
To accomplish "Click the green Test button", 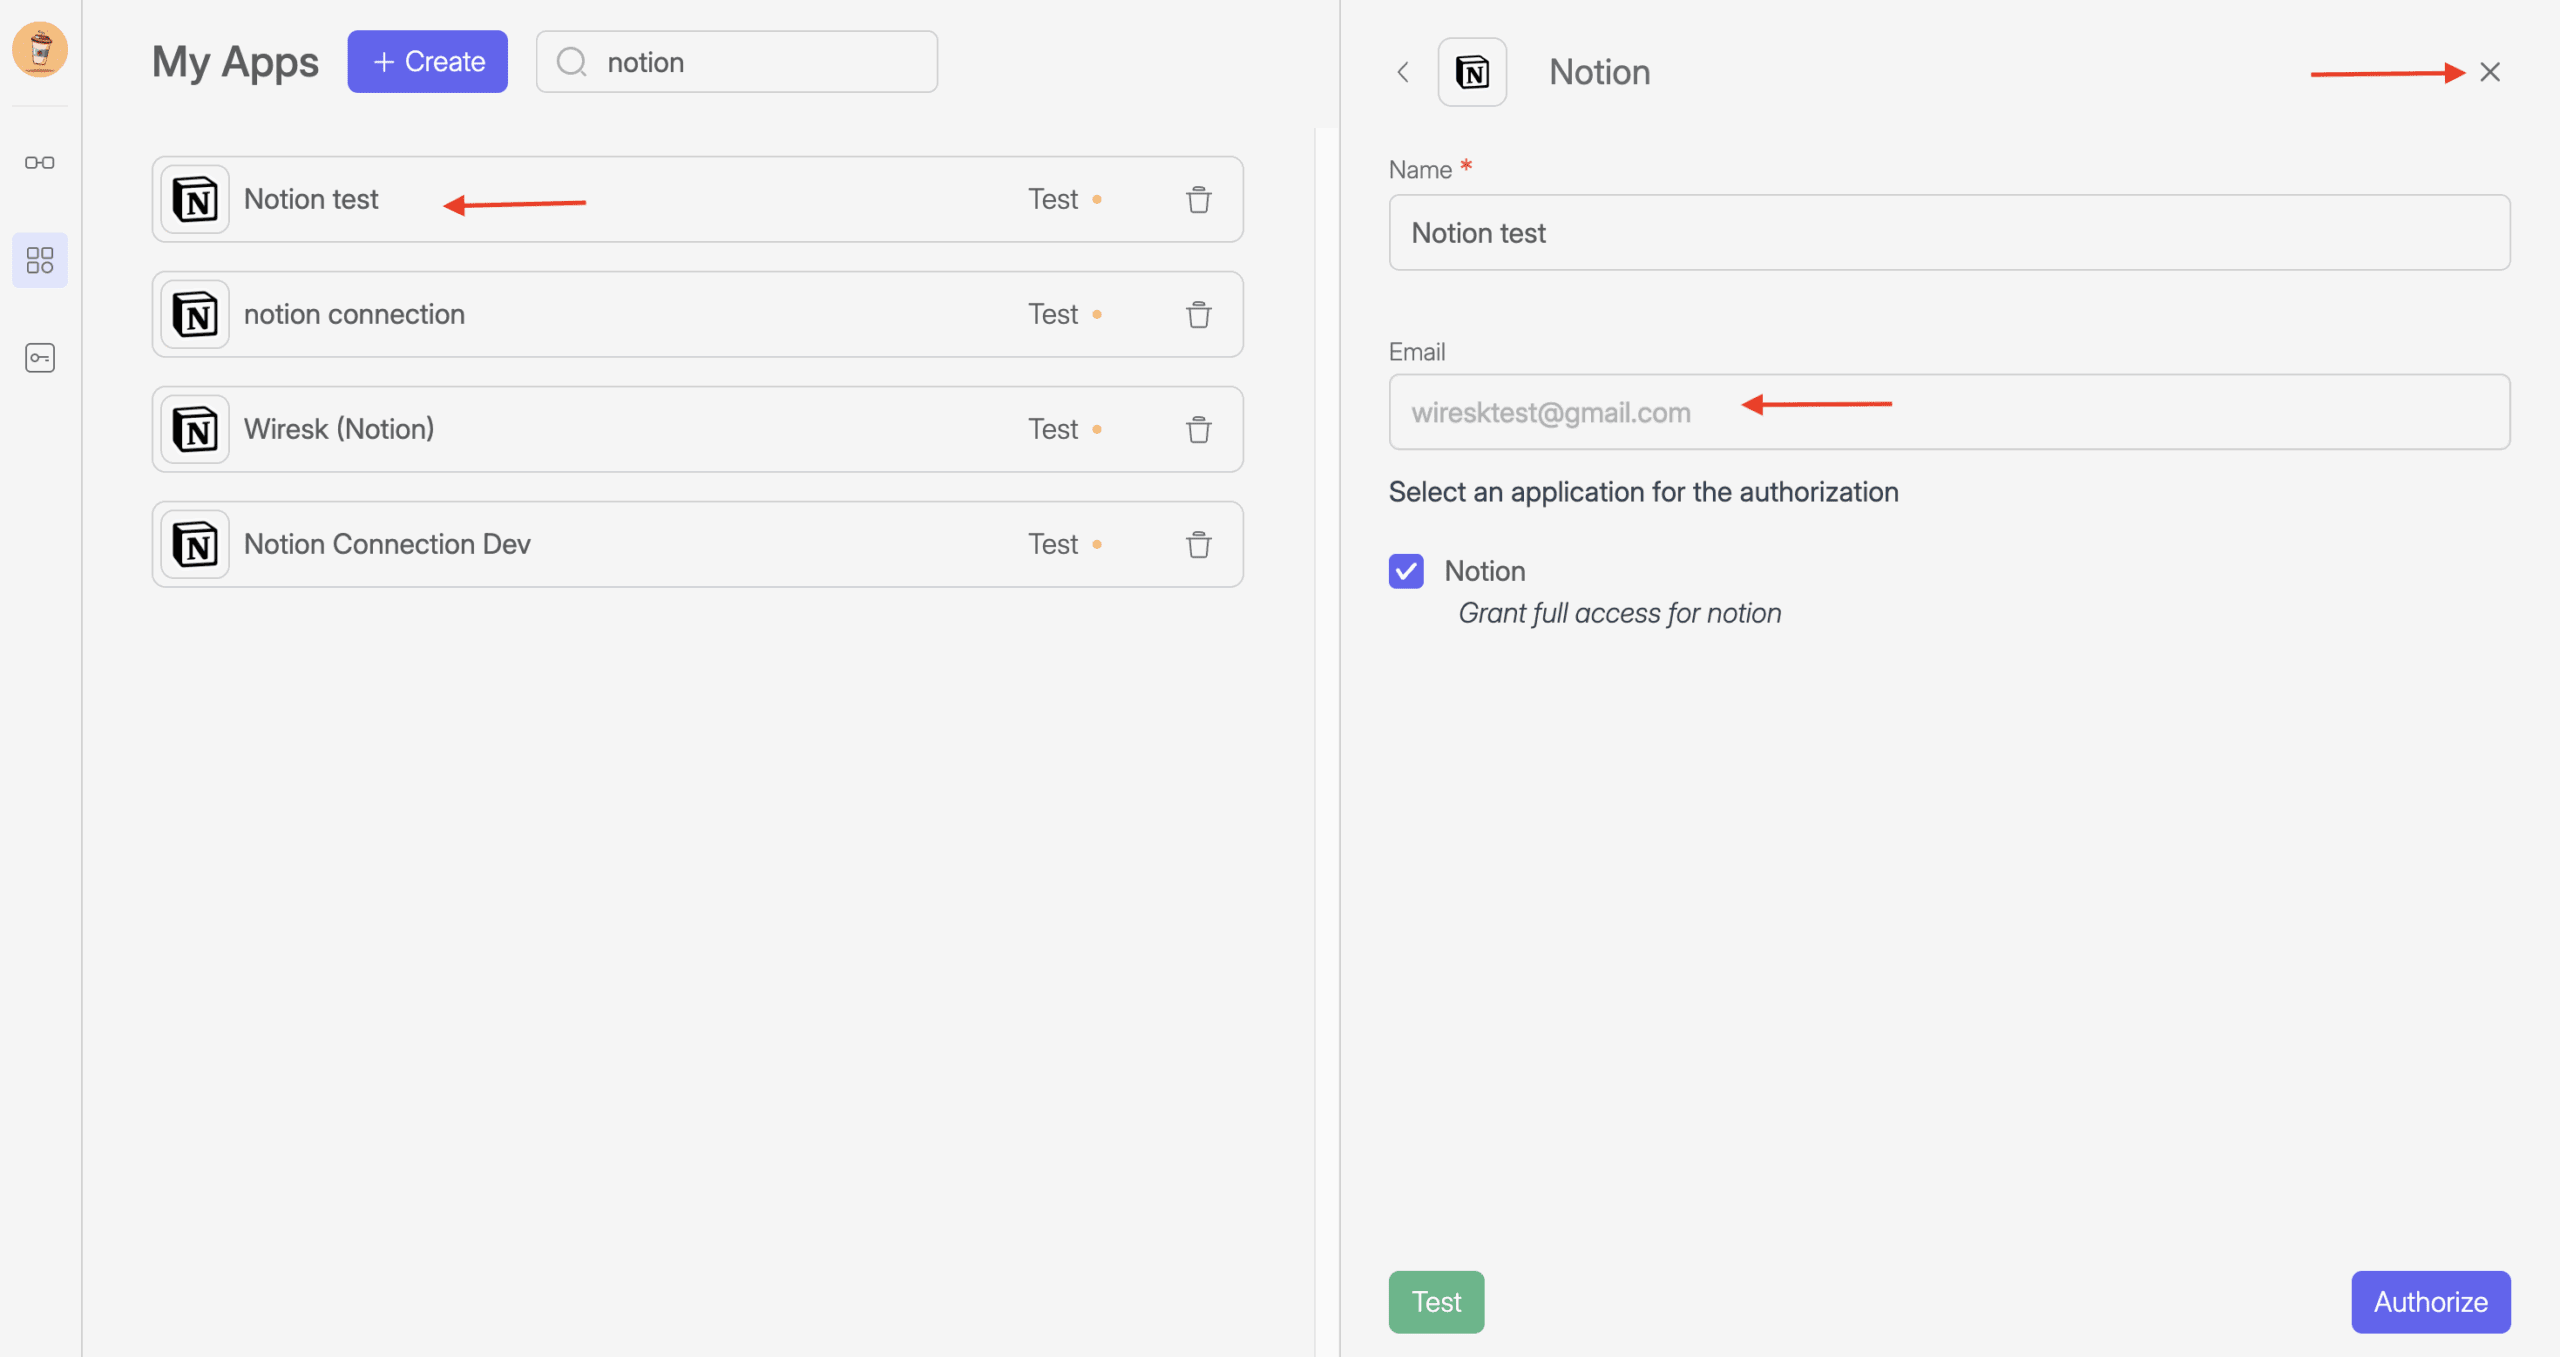I will pos(1436,1301).
